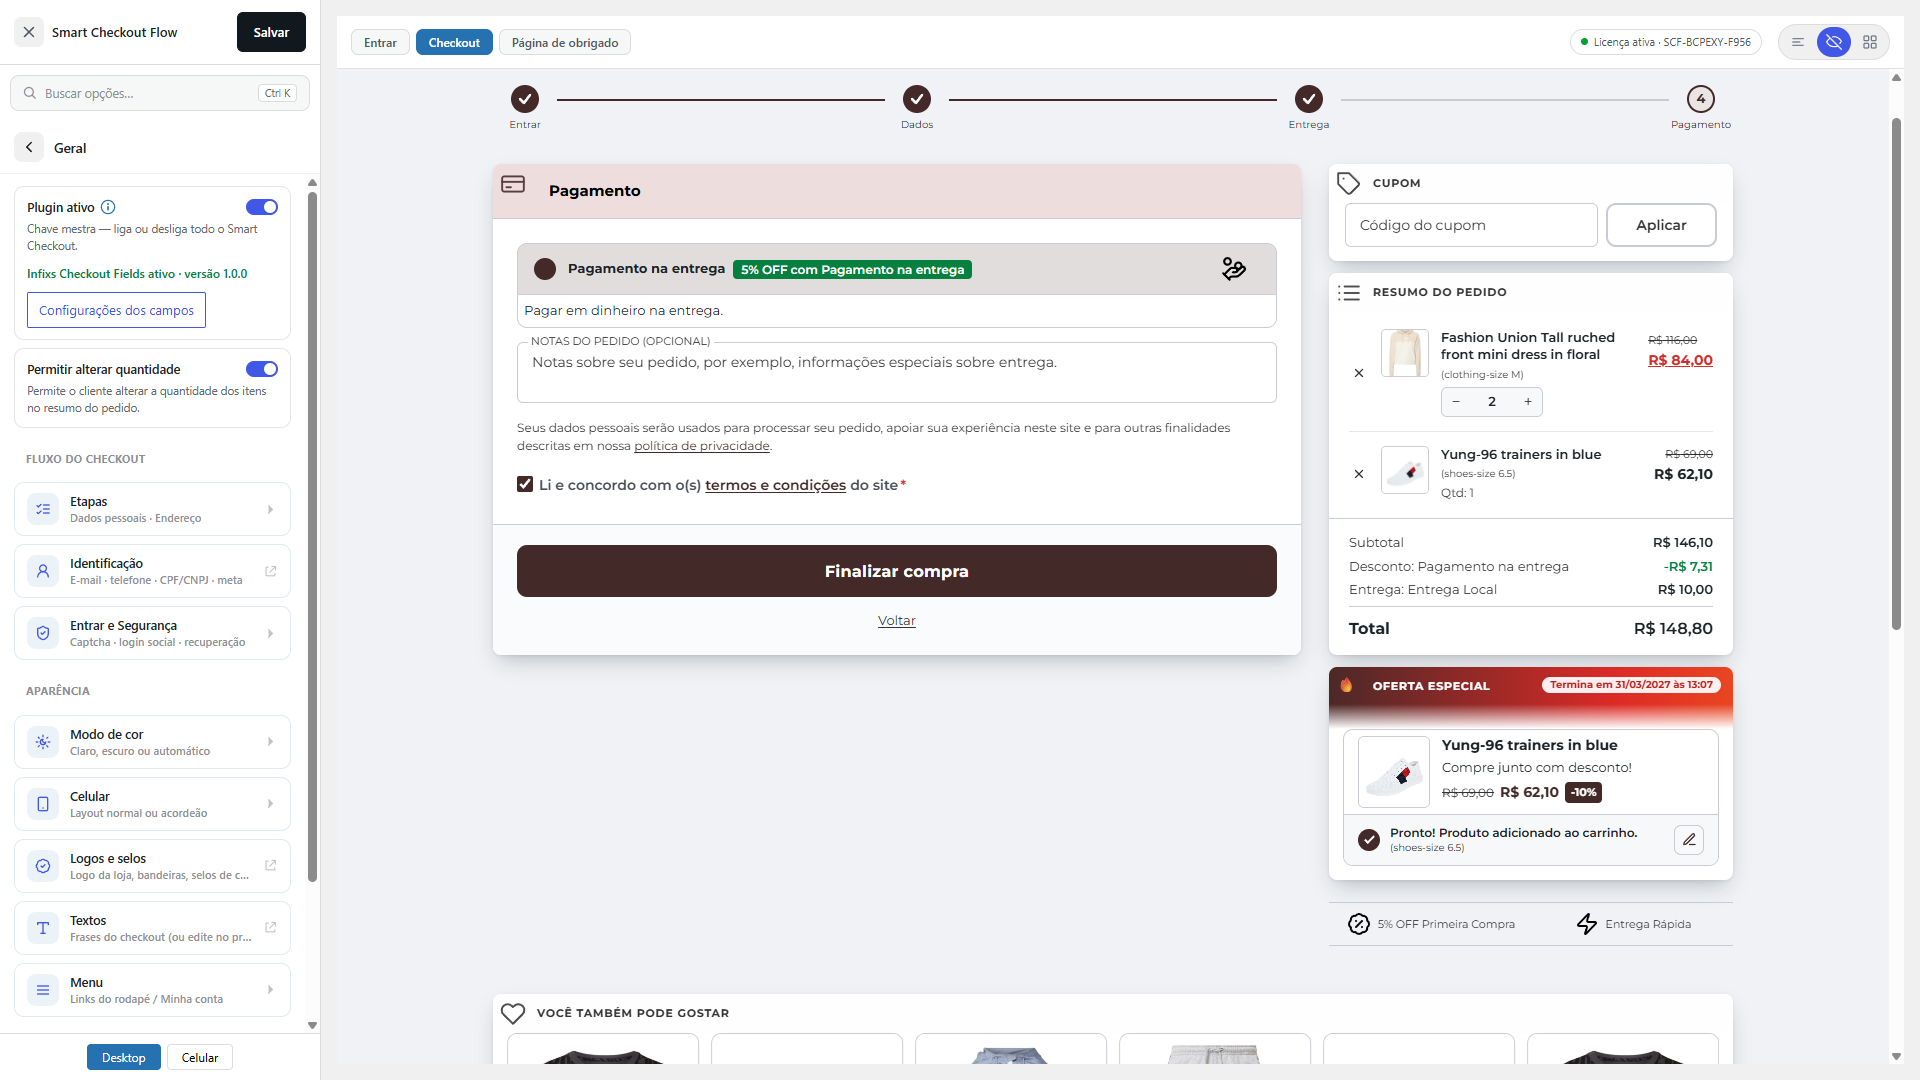Select the Pagamento na entrega radio
The width and height of the screenshot is (1920, 1080).
point(545,269)
